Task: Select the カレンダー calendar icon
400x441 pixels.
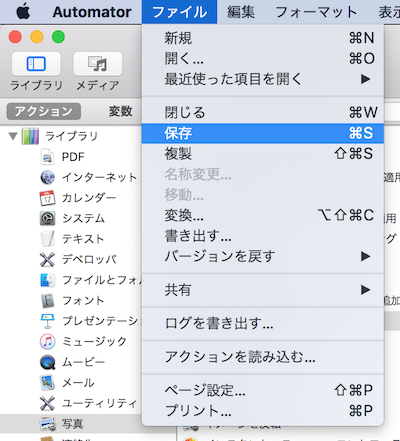Action: click(x=47, y=198)
